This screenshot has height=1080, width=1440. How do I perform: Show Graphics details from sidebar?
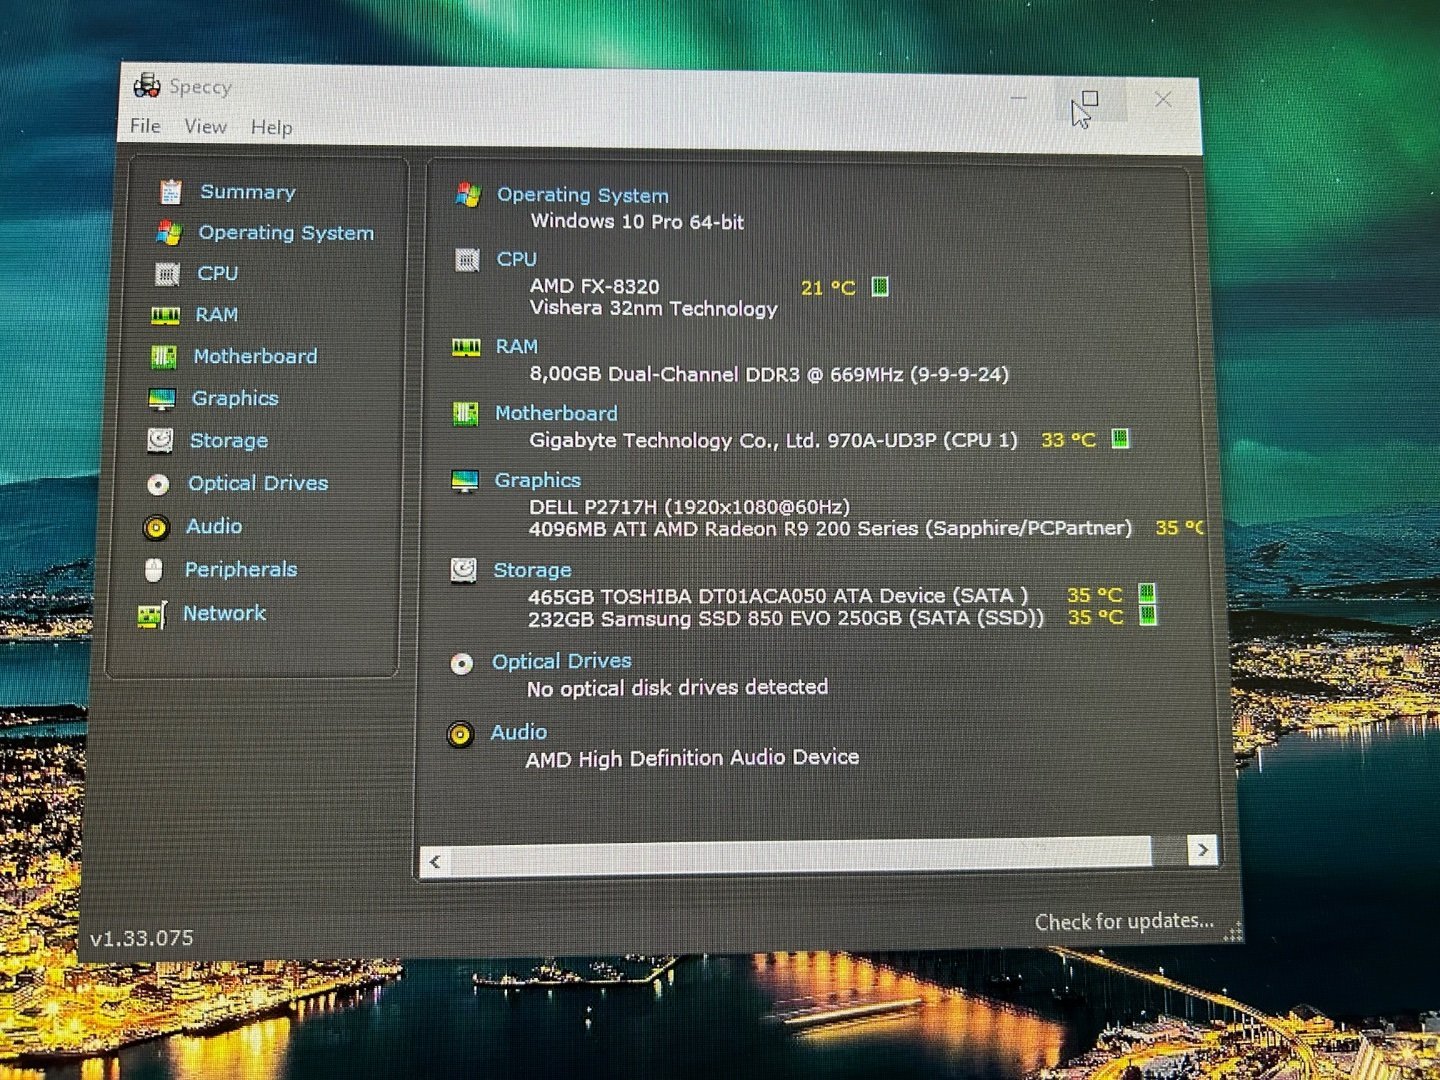[x=235, y=398]
